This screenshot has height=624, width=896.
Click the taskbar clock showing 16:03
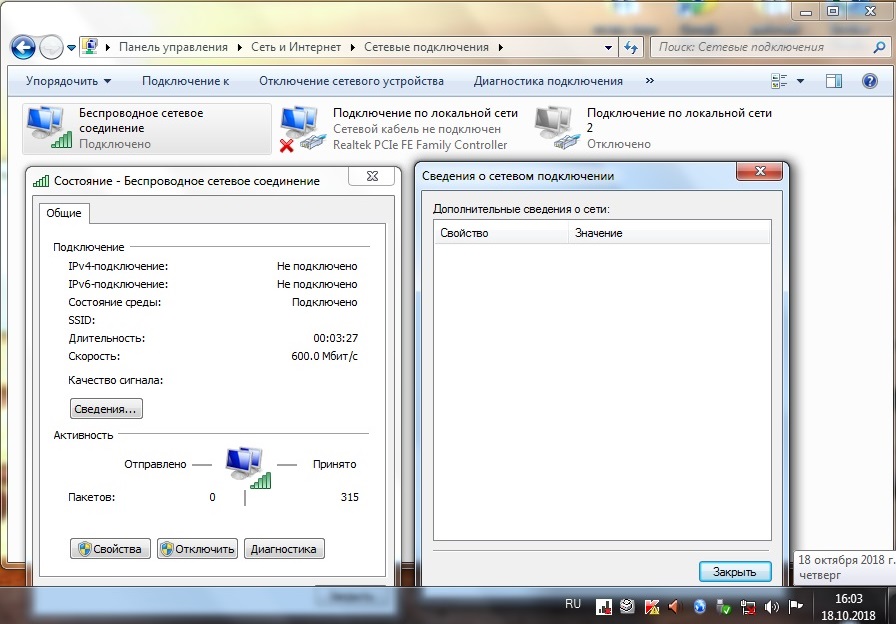[849, 607]
